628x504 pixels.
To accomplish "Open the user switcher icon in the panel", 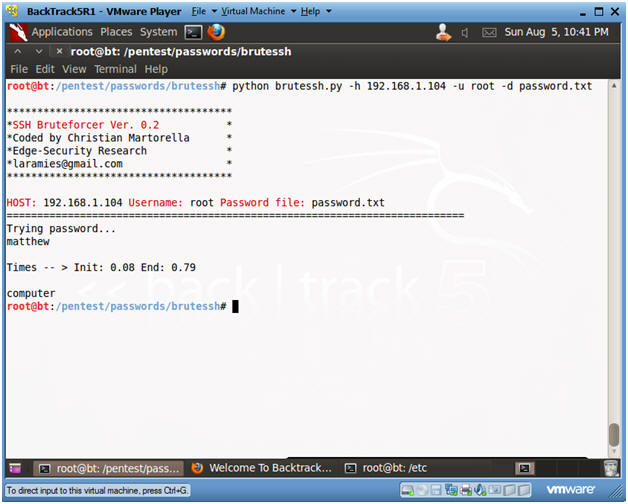I will point(443,32).
